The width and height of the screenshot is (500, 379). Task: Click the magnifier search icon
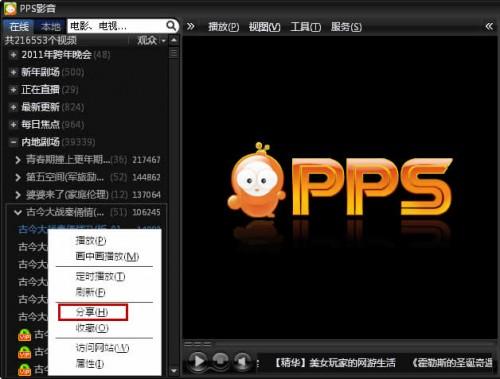point(171,26)
